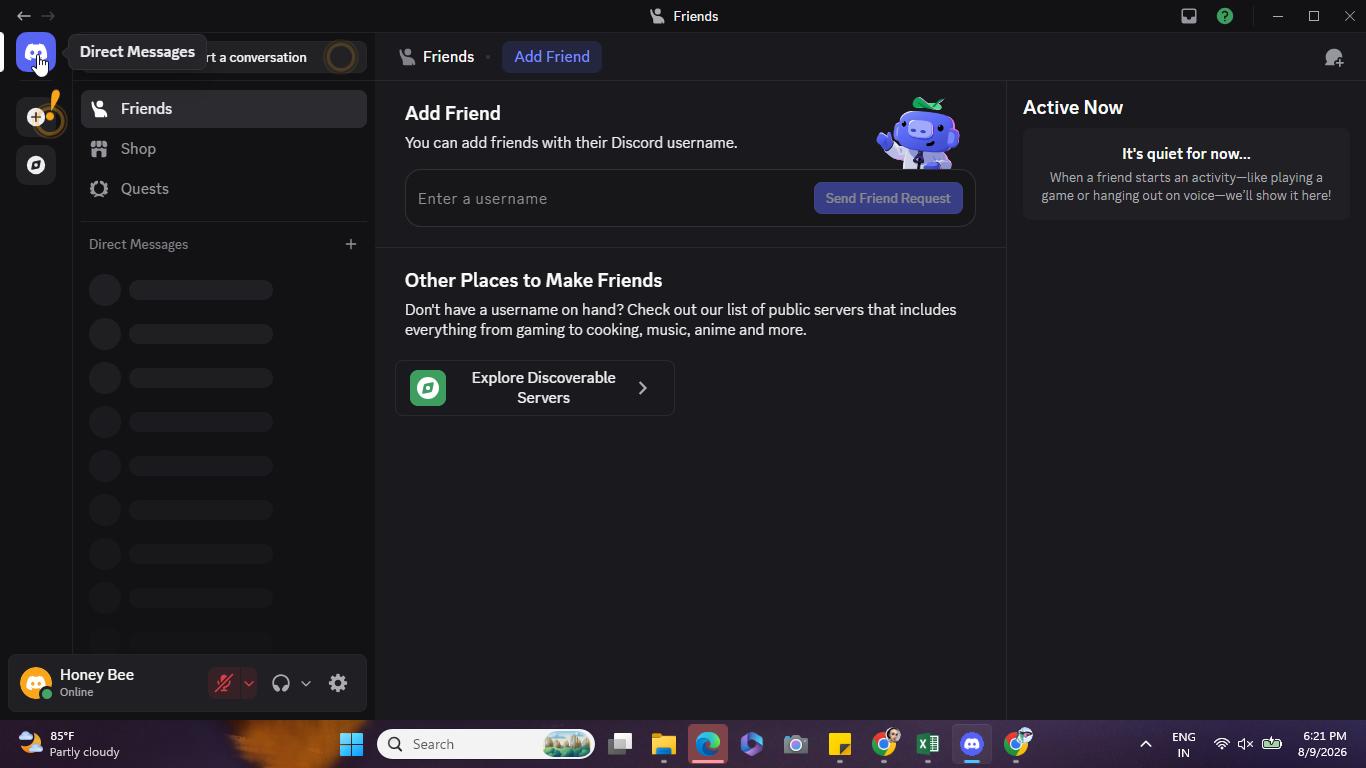Click New Group DM icon top right
Image resolution: width=1366 pixels, height=768 pixels.
tap(1334, 57)
